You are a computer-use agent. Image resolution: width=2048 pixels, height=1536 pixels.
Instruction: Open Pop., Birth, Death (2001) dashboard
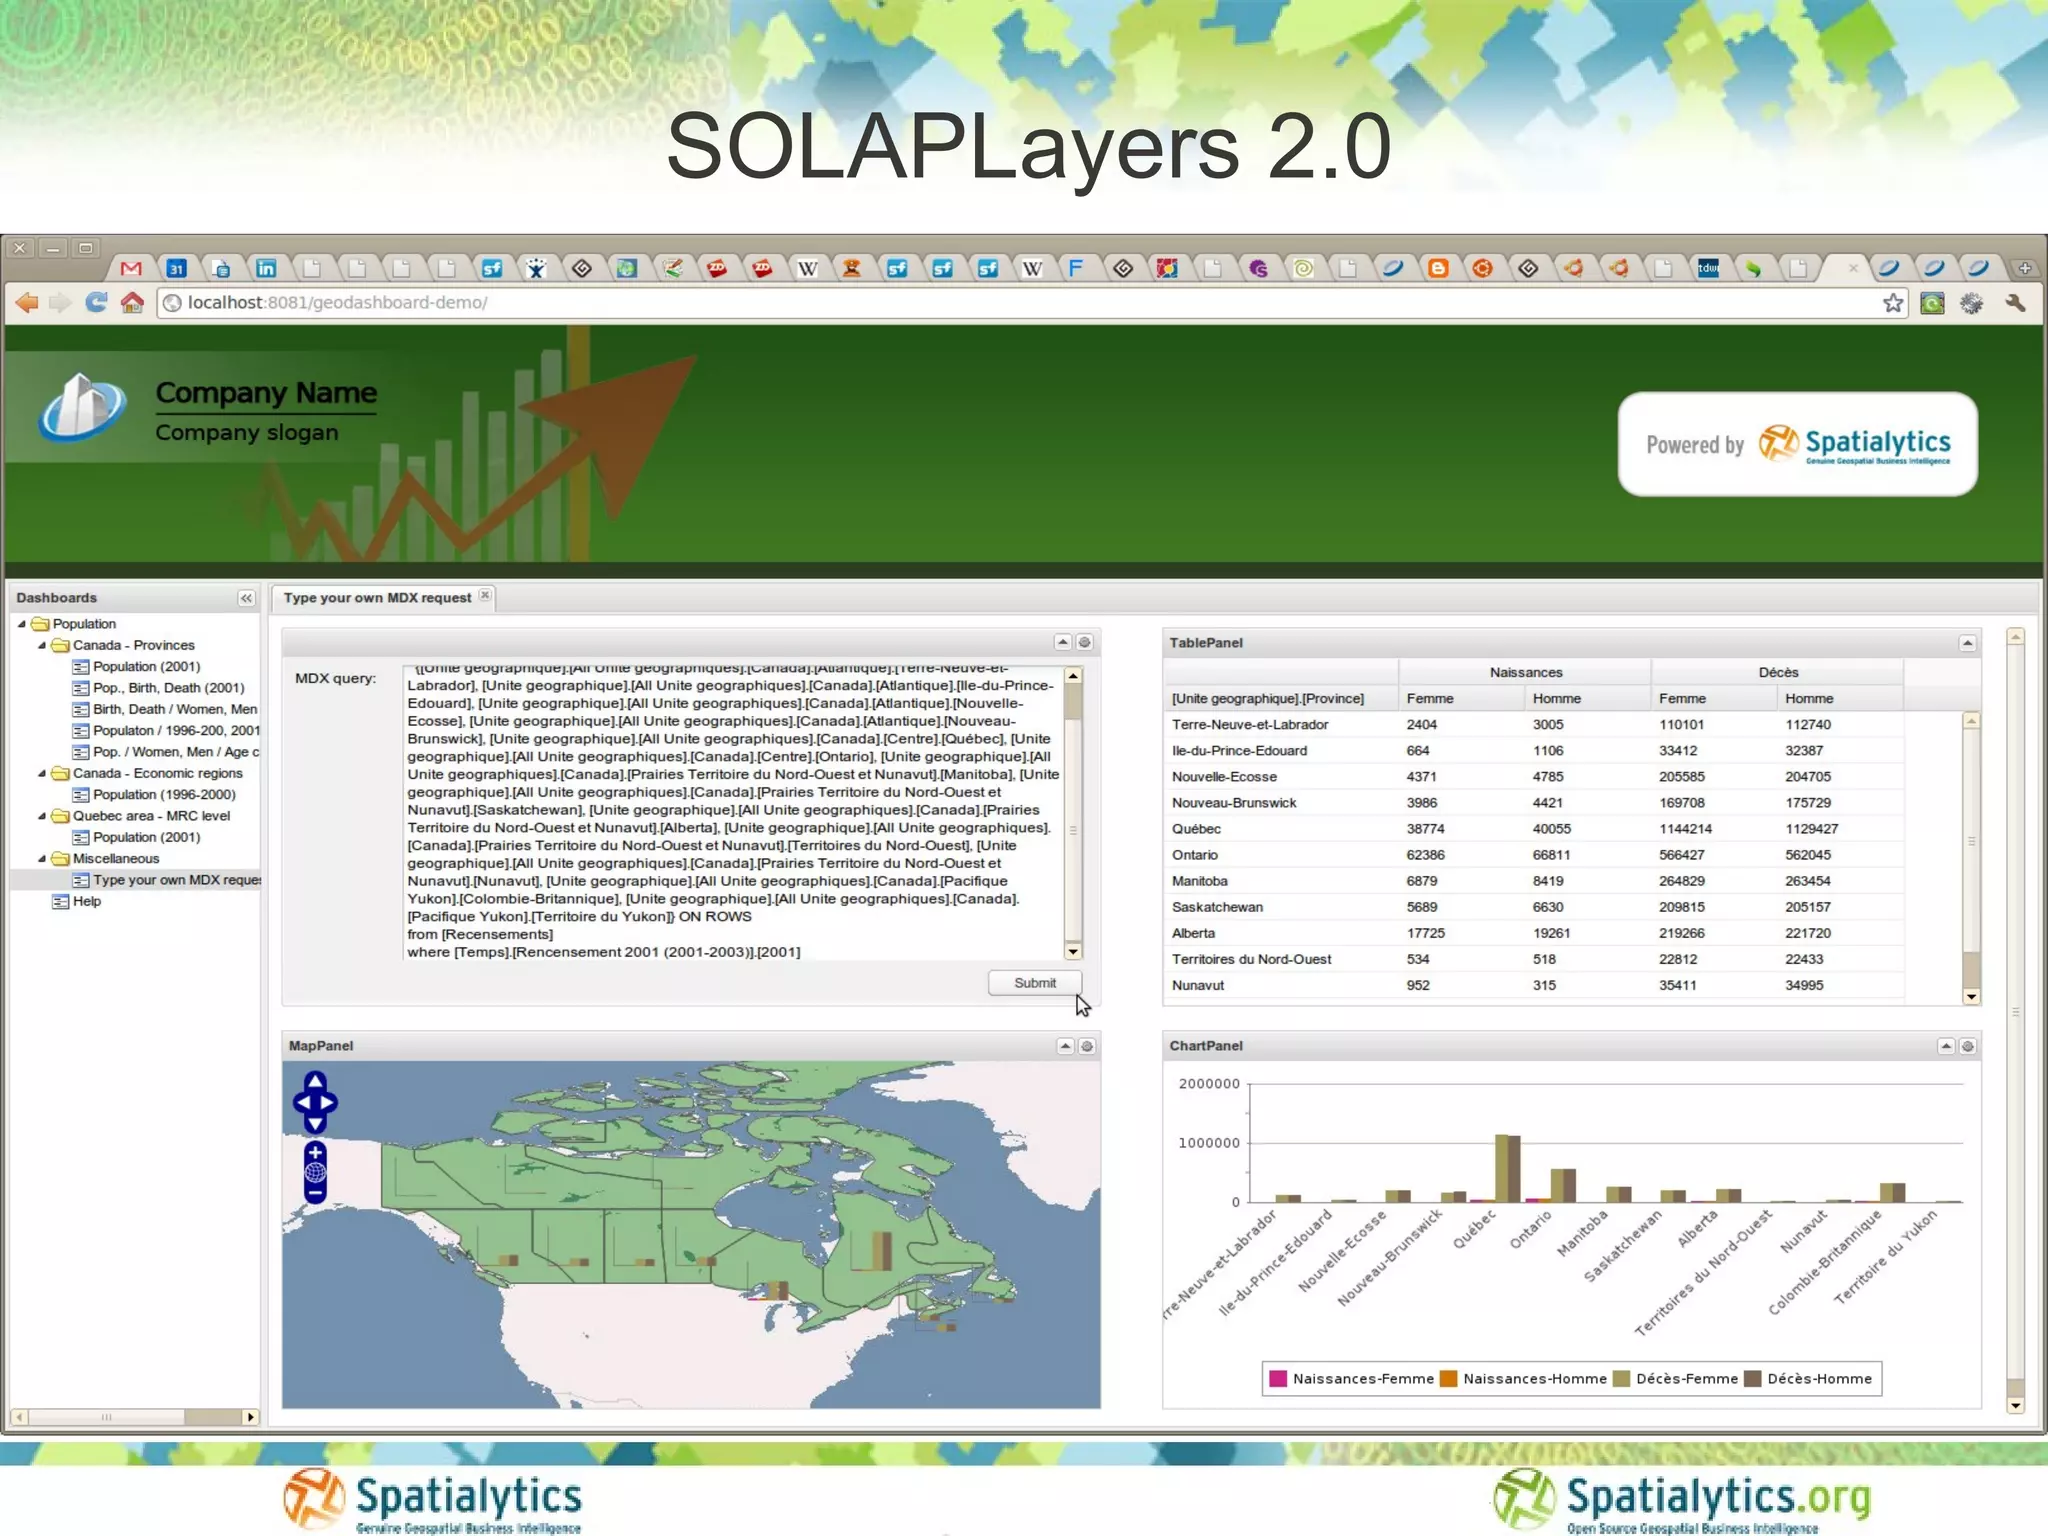pos(168,688)
